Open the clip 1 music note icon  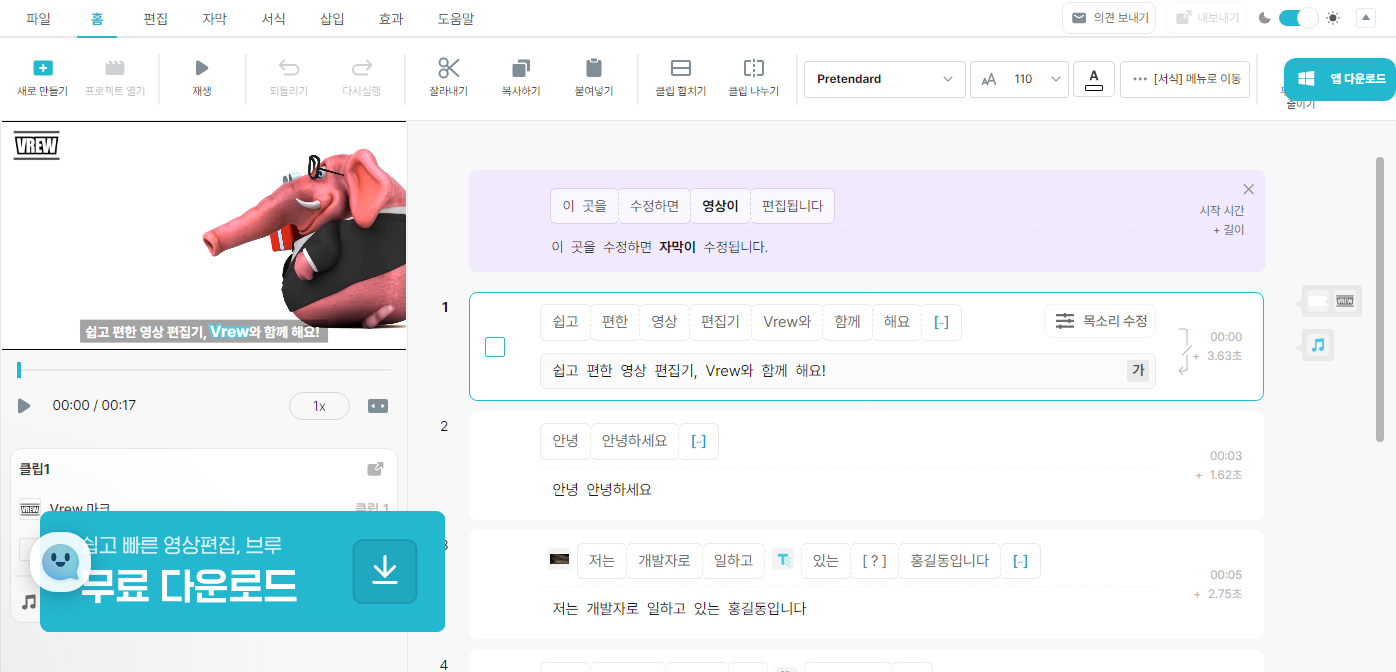[x=1318, y=345]
